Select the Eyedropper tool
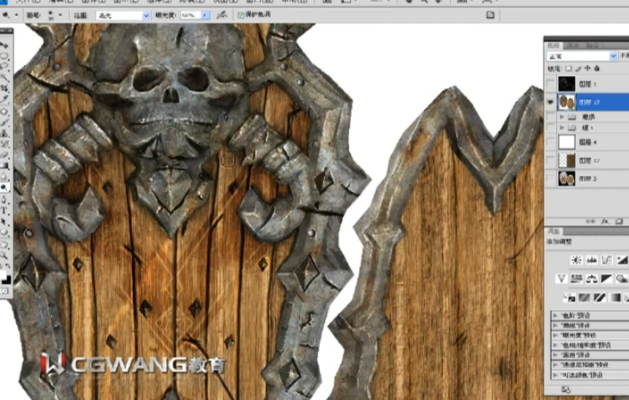The width and height of the screenshot is (629, 400). pyautogui.click(x=4, y=99)
